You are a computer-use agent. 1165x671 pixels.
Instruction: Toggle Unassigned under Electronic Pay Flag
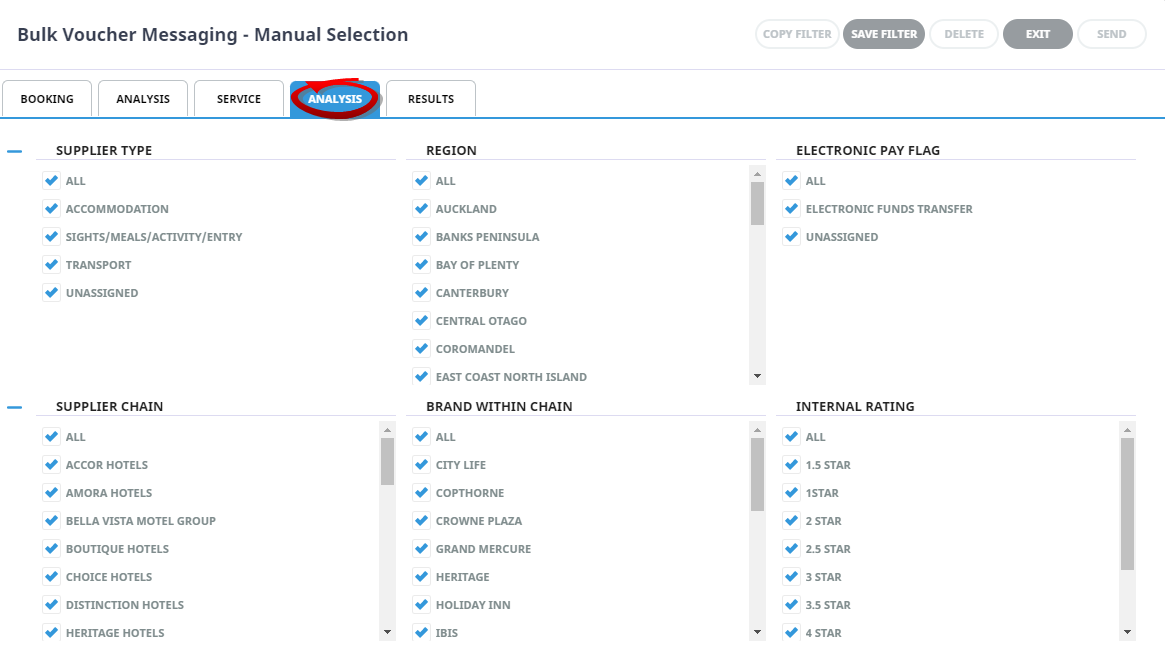point(791,237)
